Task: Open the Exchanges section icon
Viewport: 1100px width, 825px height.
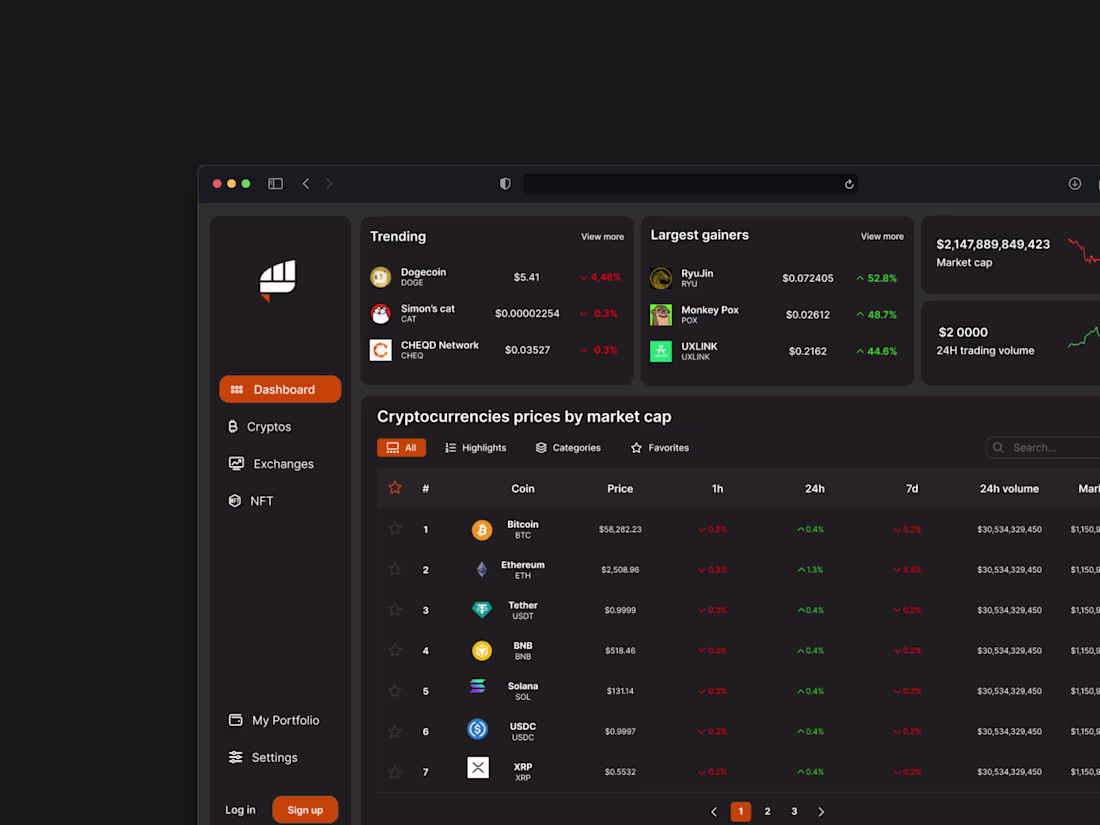Action: click(234, 463)
